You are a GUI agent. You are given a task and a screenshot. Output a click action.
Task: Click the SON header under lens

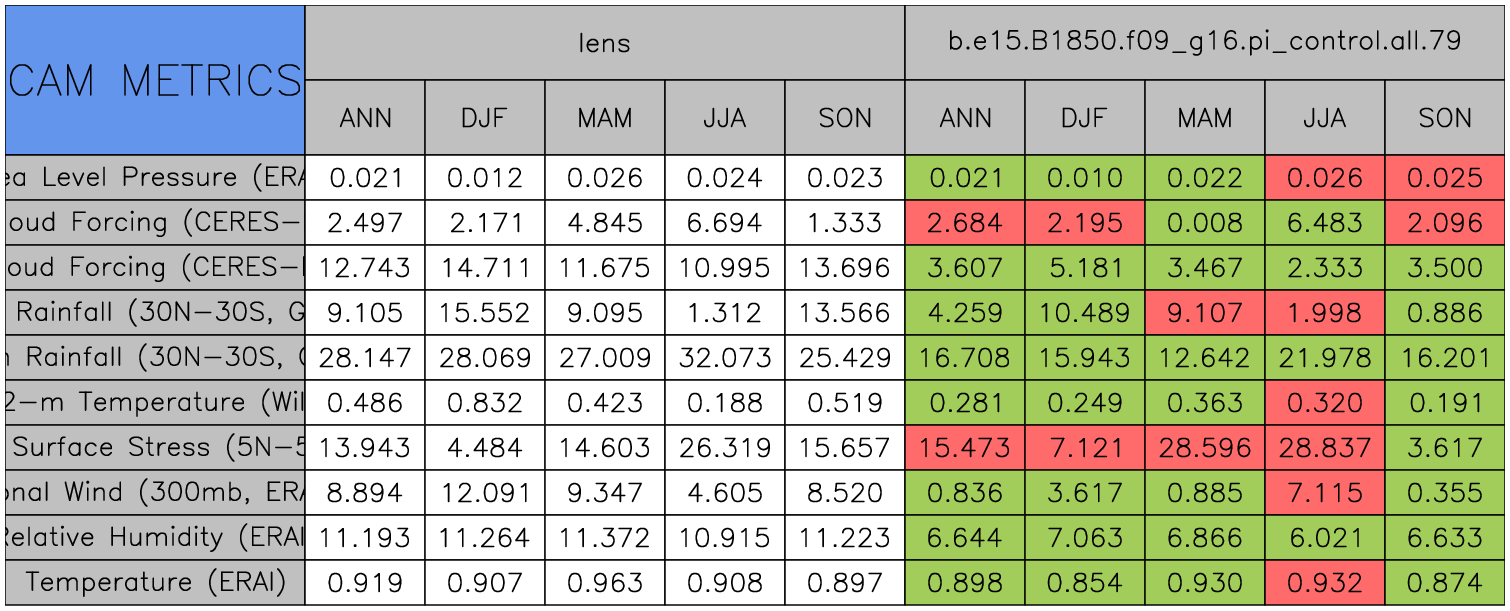[x=845, y=118]
